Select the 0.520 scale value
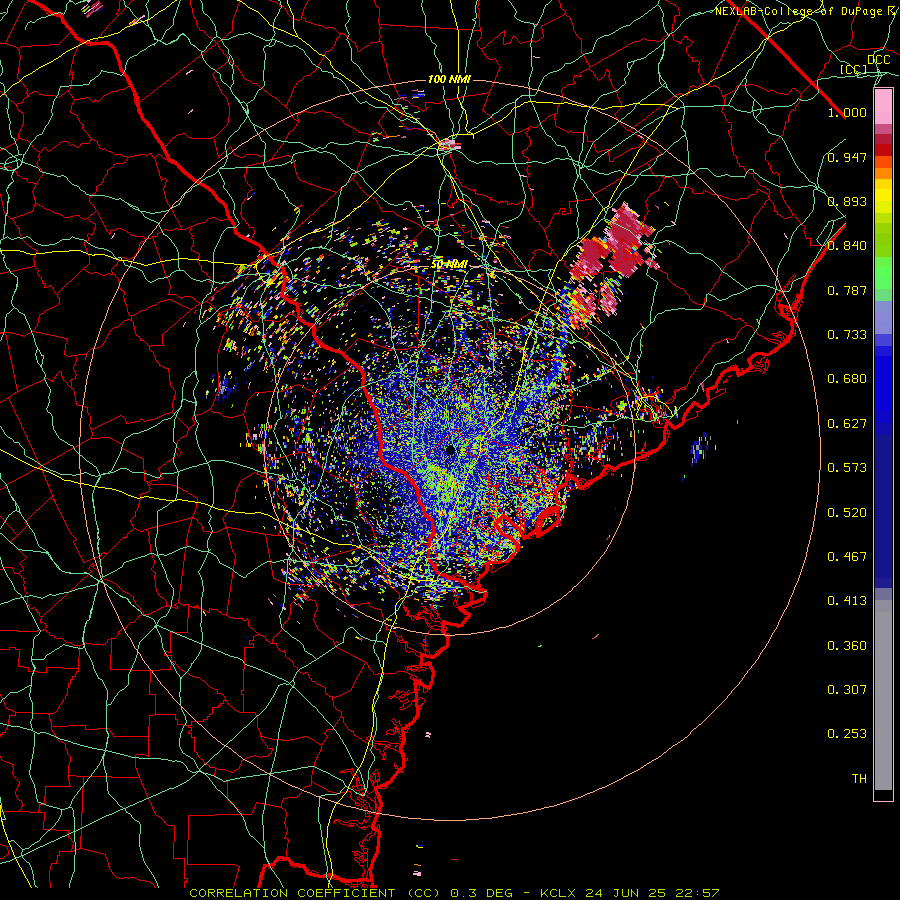This screenshot has height=900, width=900. click(x=847, y=513)
